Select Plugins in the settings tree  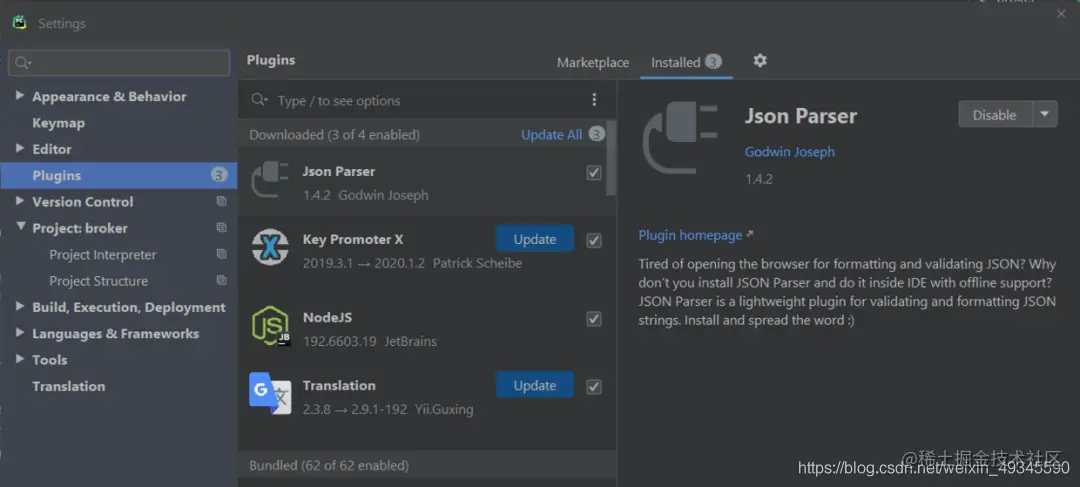pos(118,175)
